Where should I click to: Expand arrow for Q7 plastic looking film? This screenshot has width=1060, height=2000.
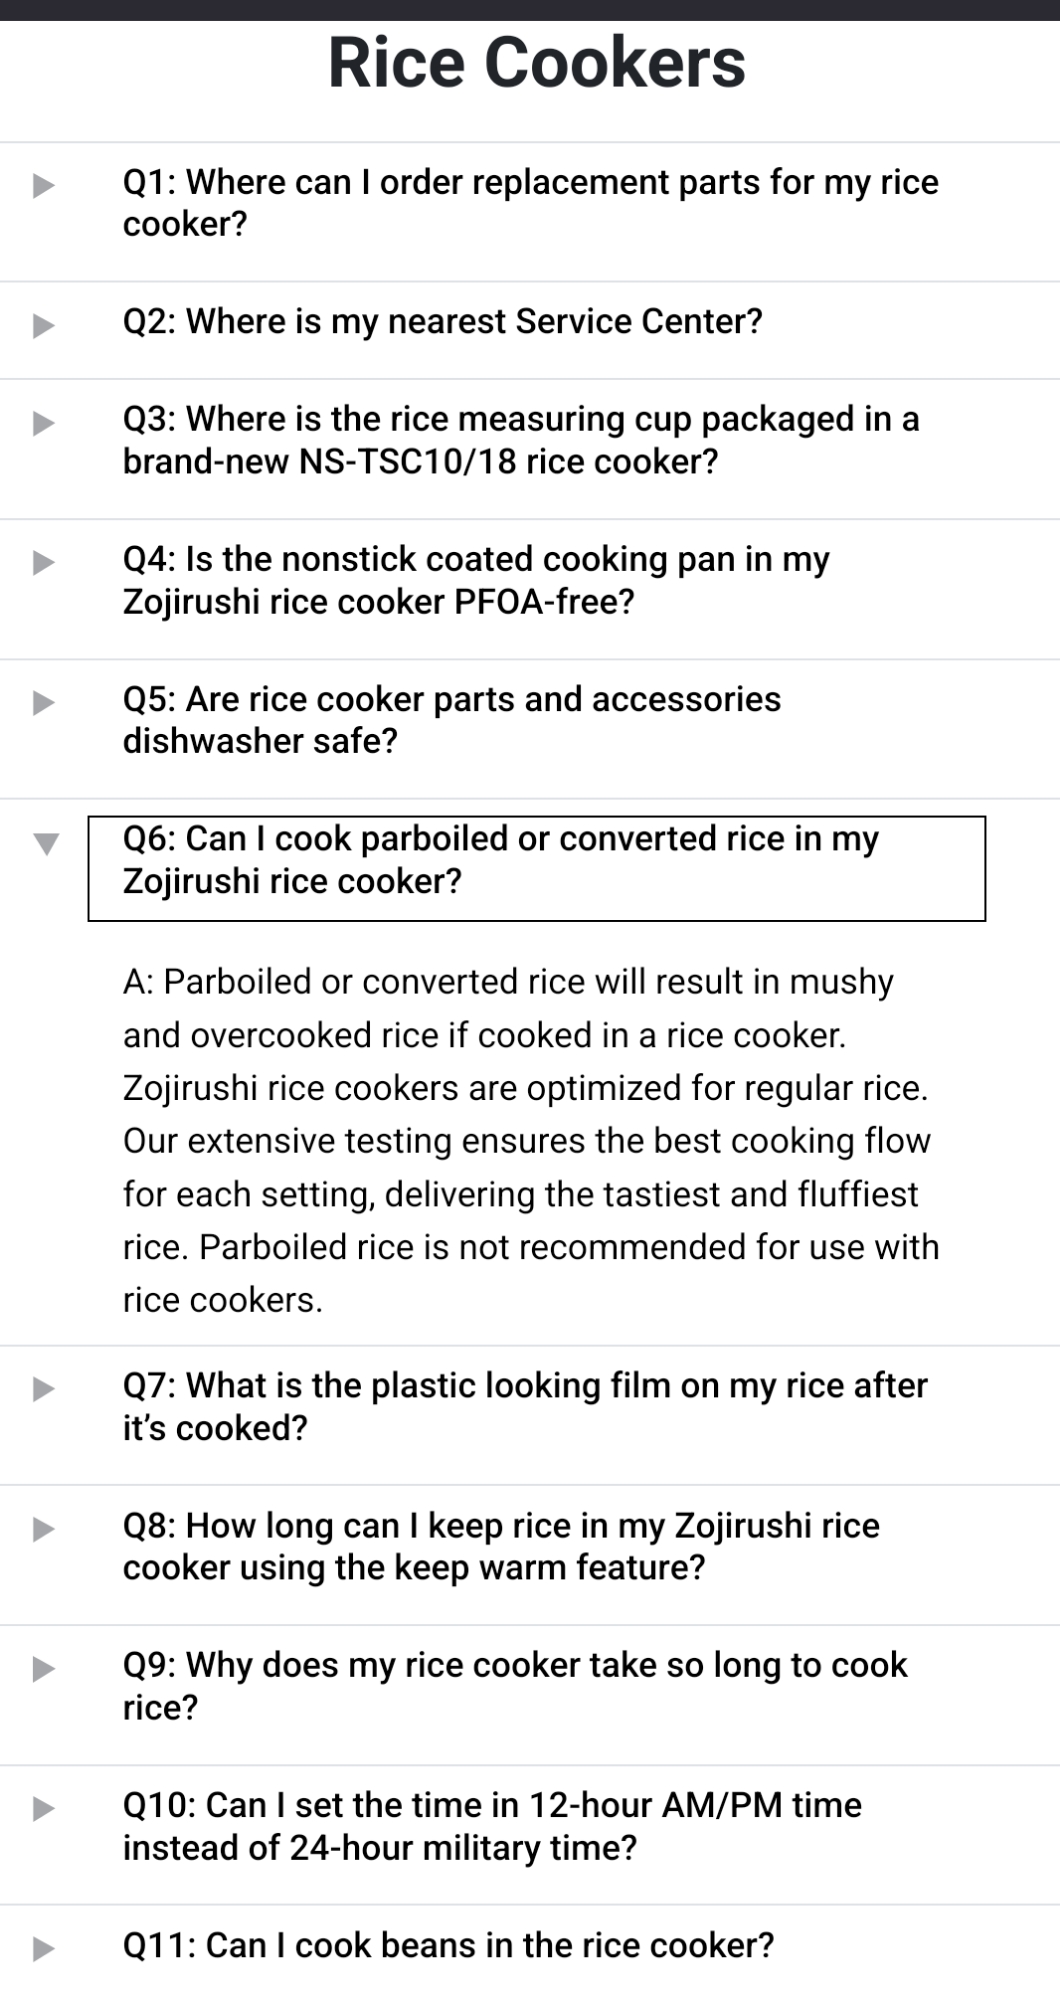(43, 1388)
